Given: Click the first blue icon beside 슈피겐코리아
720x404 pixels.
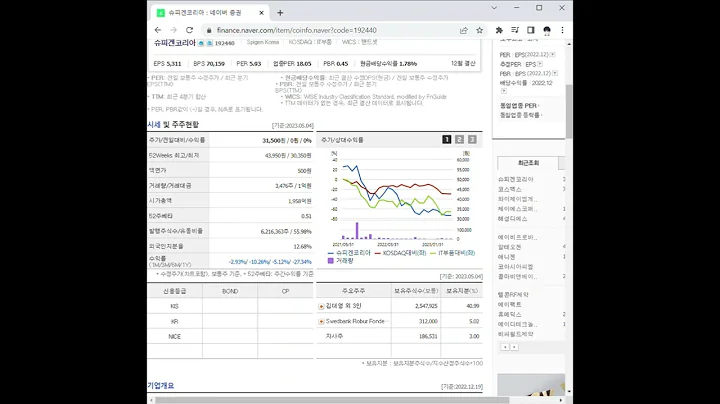Looking at the screenshot, I should tap(201, 43).
